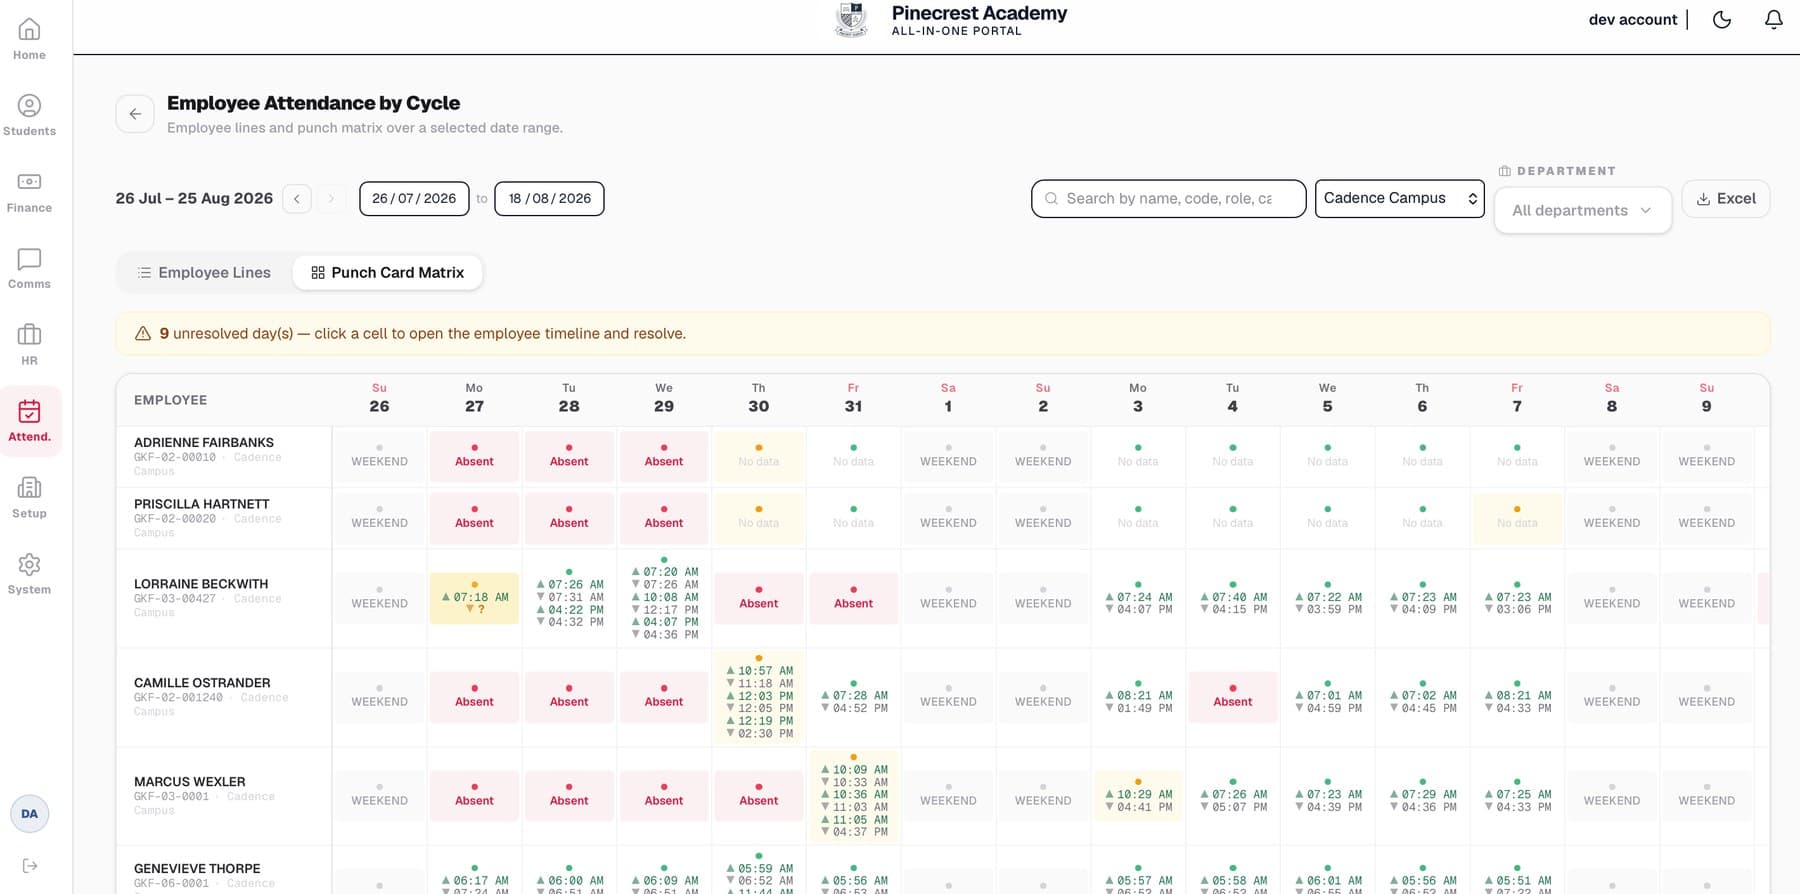Click the start date field 26/07/2026
This screenshot has height=894, width=1800.
[414, 198]
